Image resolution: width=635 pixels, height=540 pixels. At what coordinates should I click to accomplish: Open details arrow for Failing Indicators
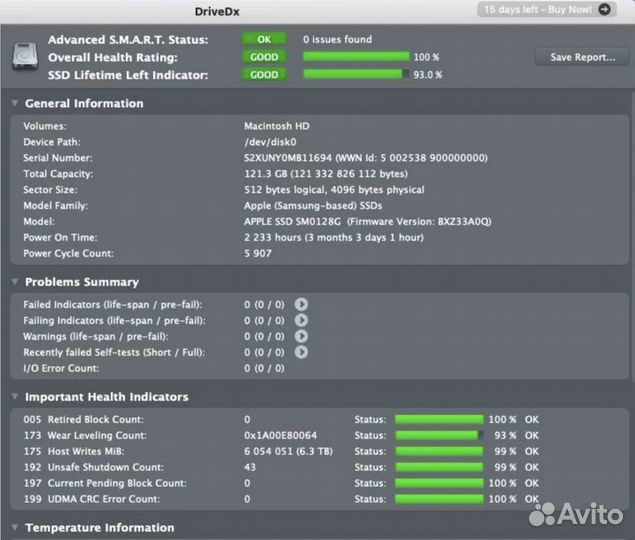pos(301,320)
